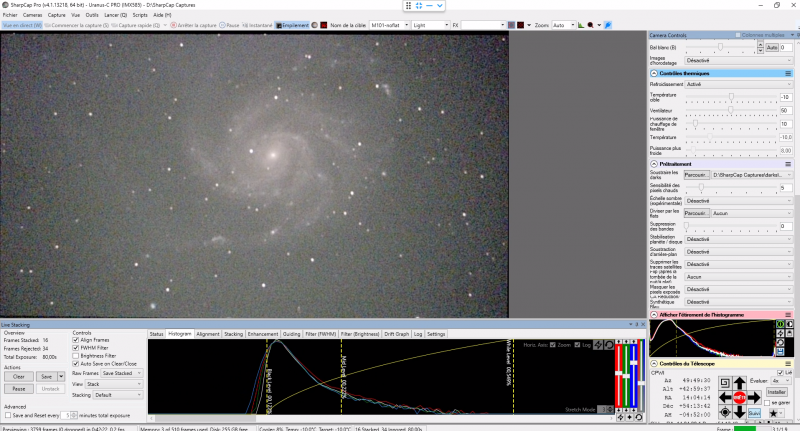Viewport: 800px width, 431px height.
Task: Toggle Empilement live stacking tool
Action: tap(292, 25)
